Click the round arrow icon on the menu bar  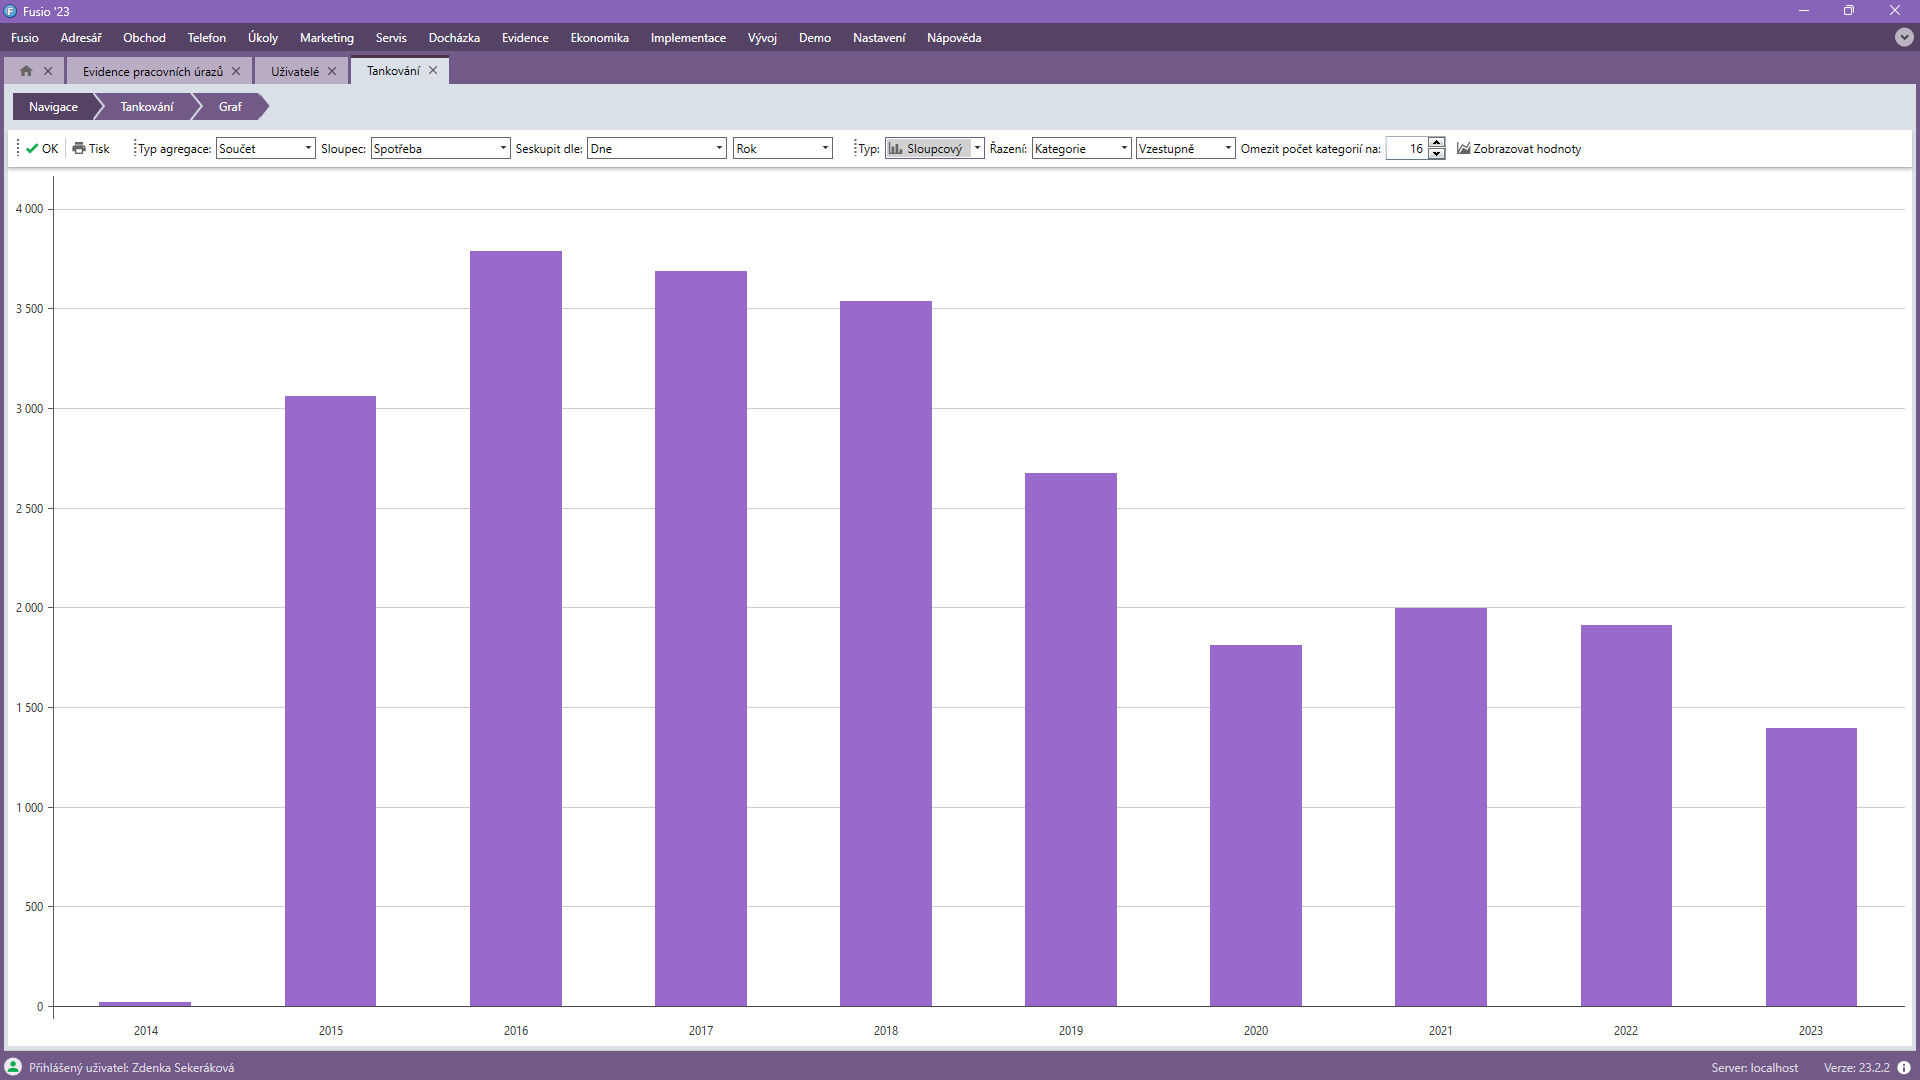1904,37
